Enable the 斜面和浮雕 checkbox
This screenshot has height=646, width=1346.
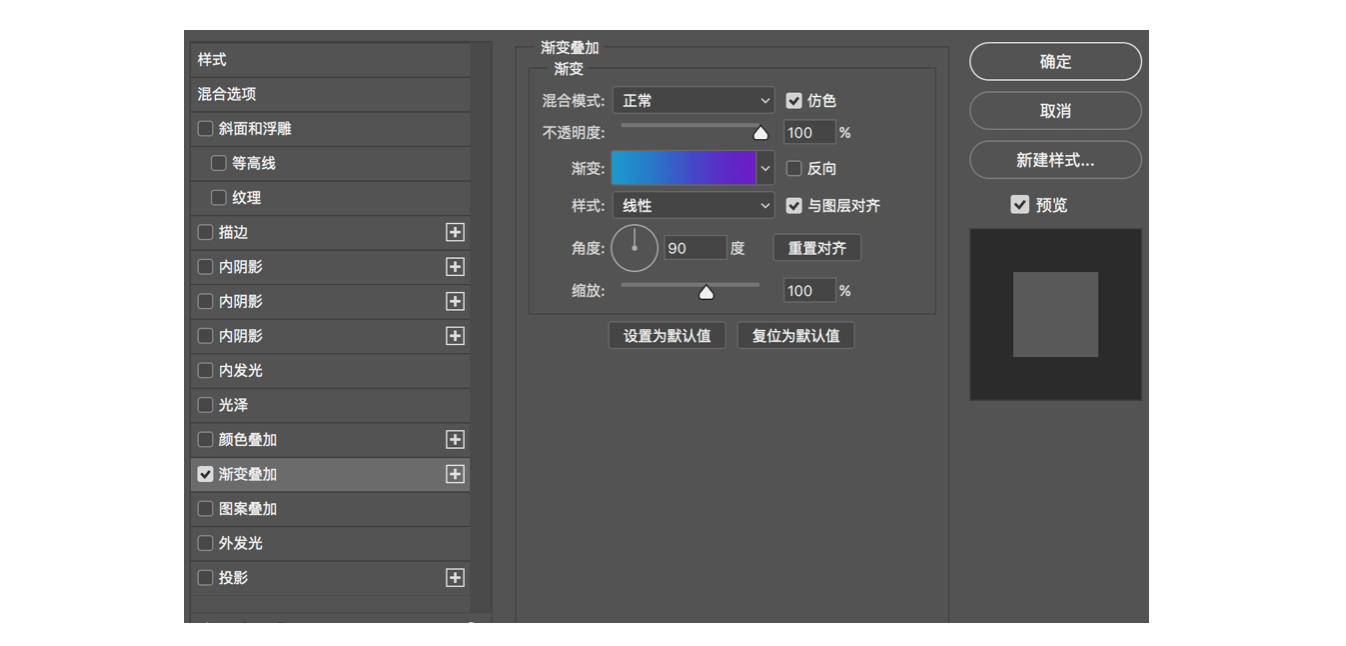point(206,129)
